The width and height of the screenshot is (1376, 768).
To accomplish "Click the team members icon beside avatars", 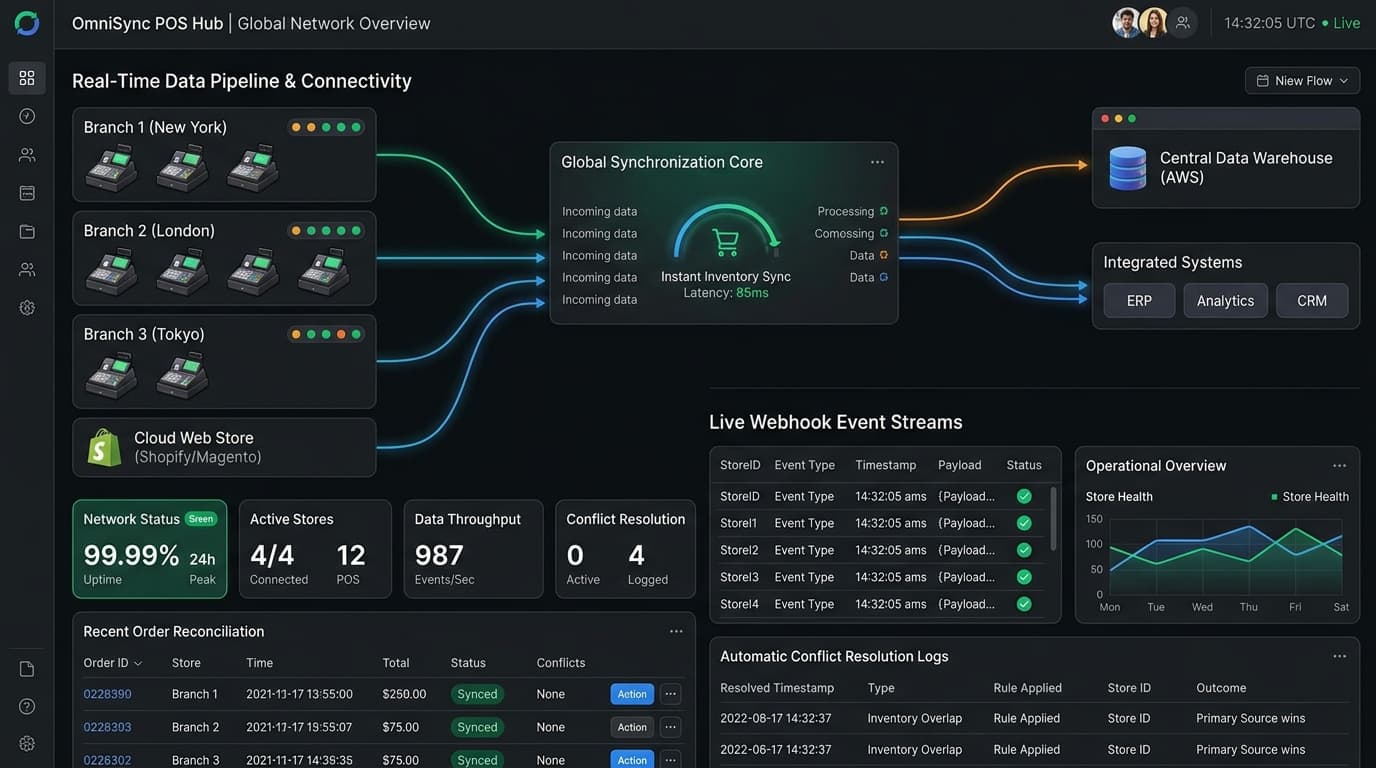I will (x=1183, y=23).
